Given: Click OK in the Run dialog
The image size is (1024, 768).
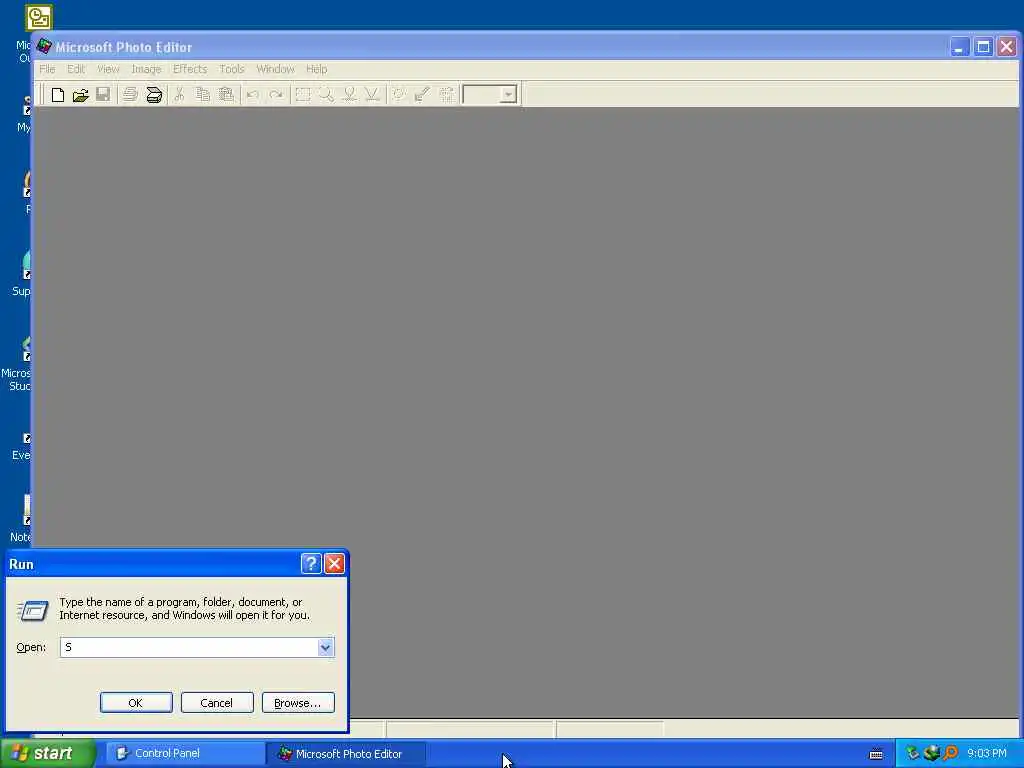Looking at the screenshot, I should click(x=136, y=703).
